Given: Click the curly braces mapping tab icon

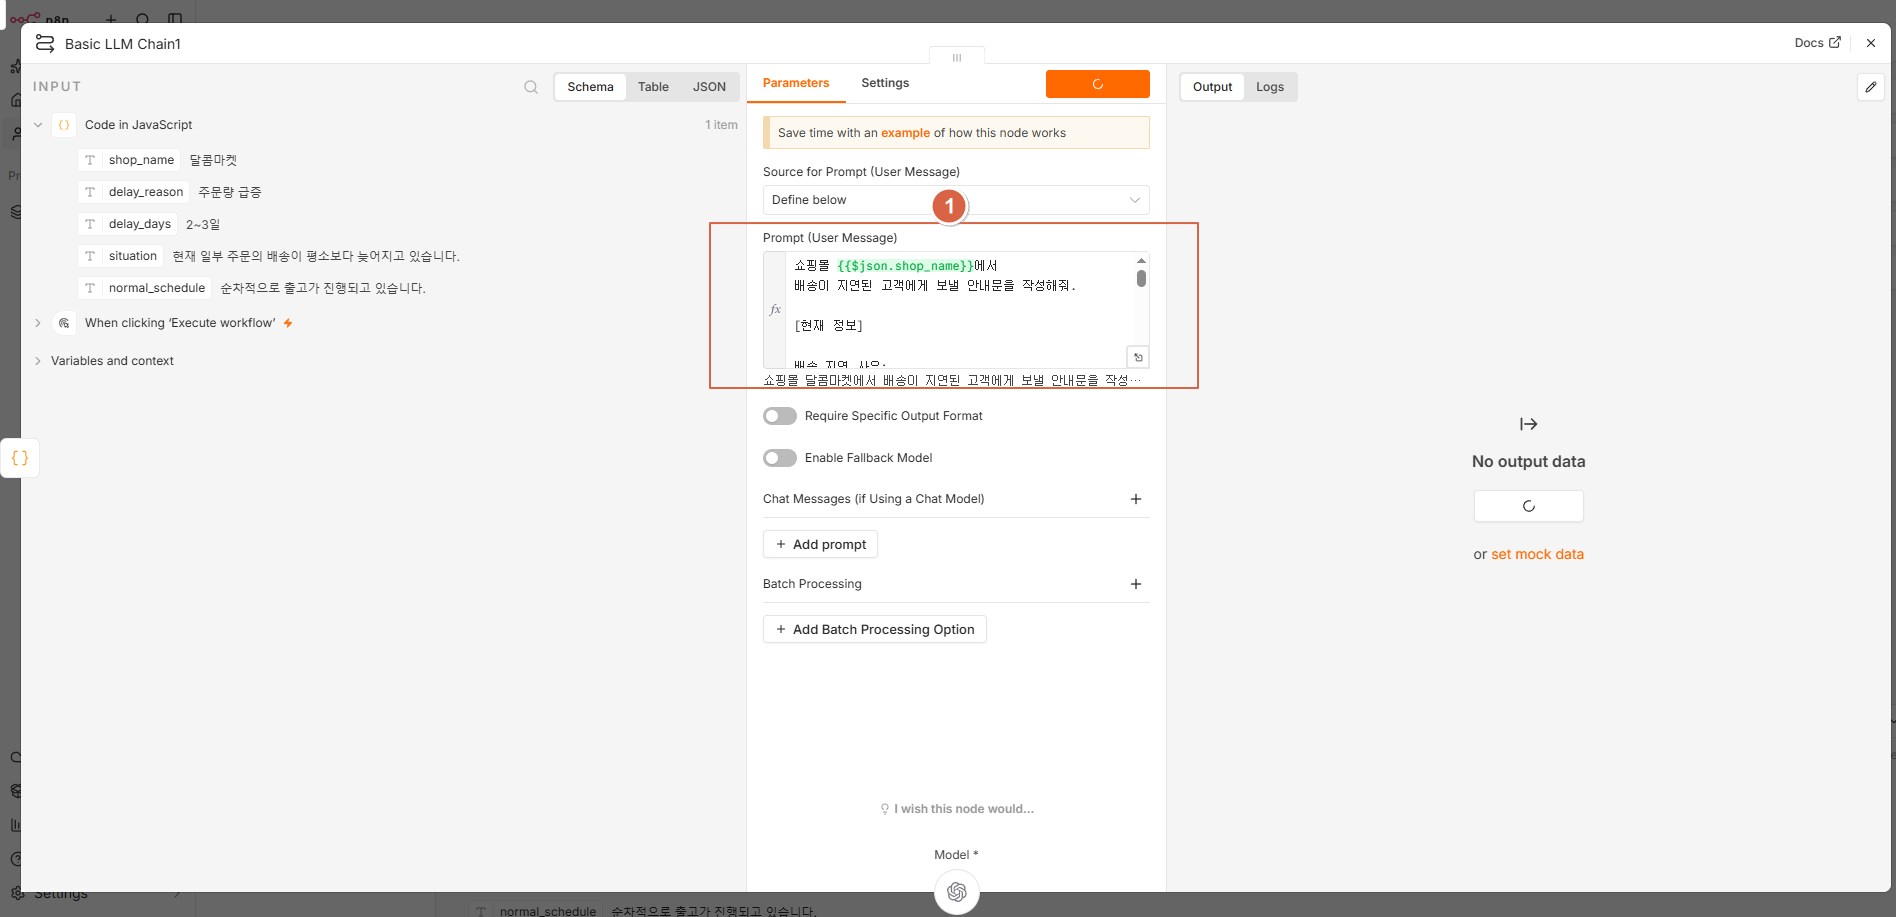Looking at the screenshot, I should click(x=20, y=458).
